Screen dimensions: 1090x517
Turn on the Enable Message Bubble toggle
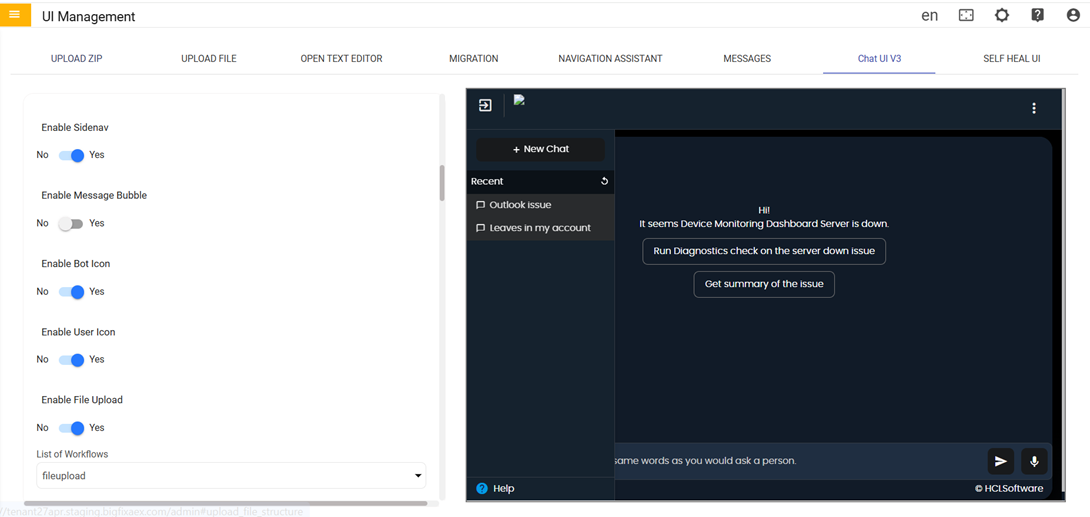click(x=71, y=224)
